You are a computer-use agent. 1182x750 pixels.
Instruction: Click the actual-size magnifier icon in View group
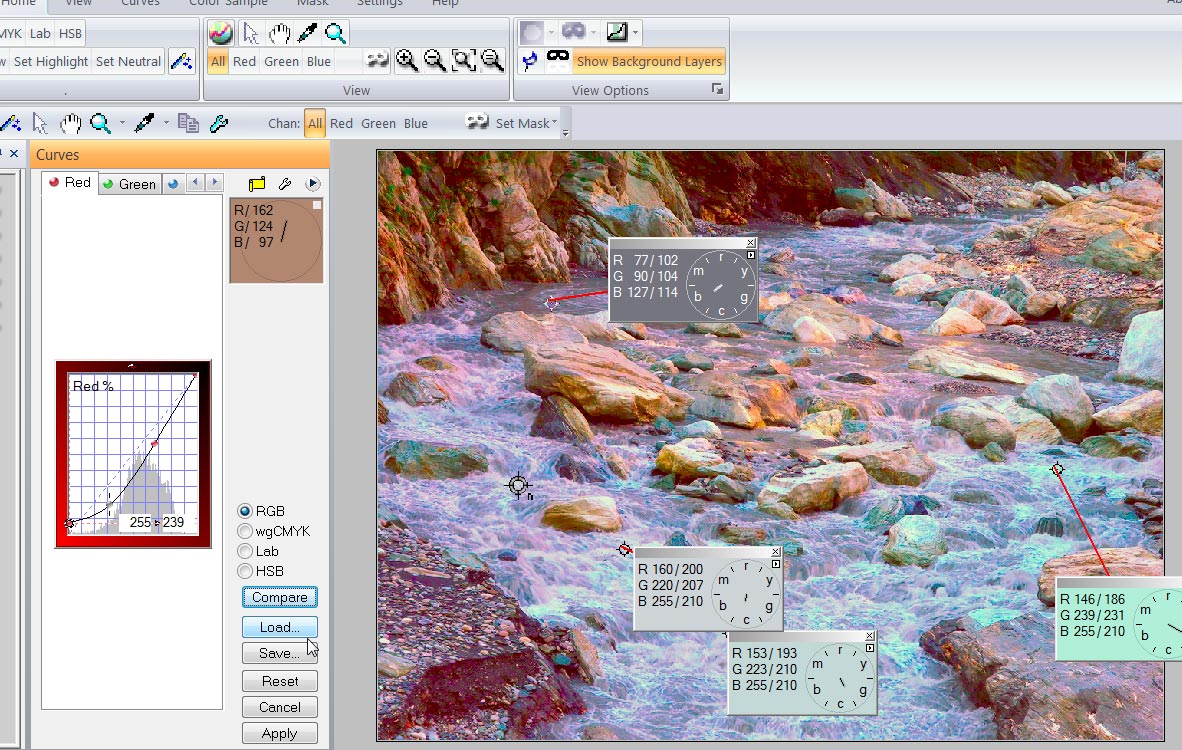(x=491, y=60)
